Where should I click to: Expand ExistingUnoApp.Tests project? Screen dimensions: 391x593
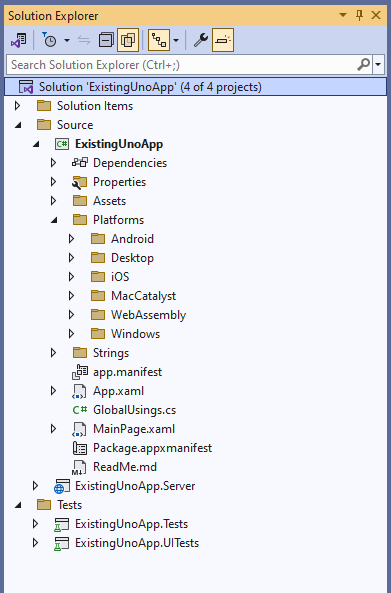click(35, 524)
